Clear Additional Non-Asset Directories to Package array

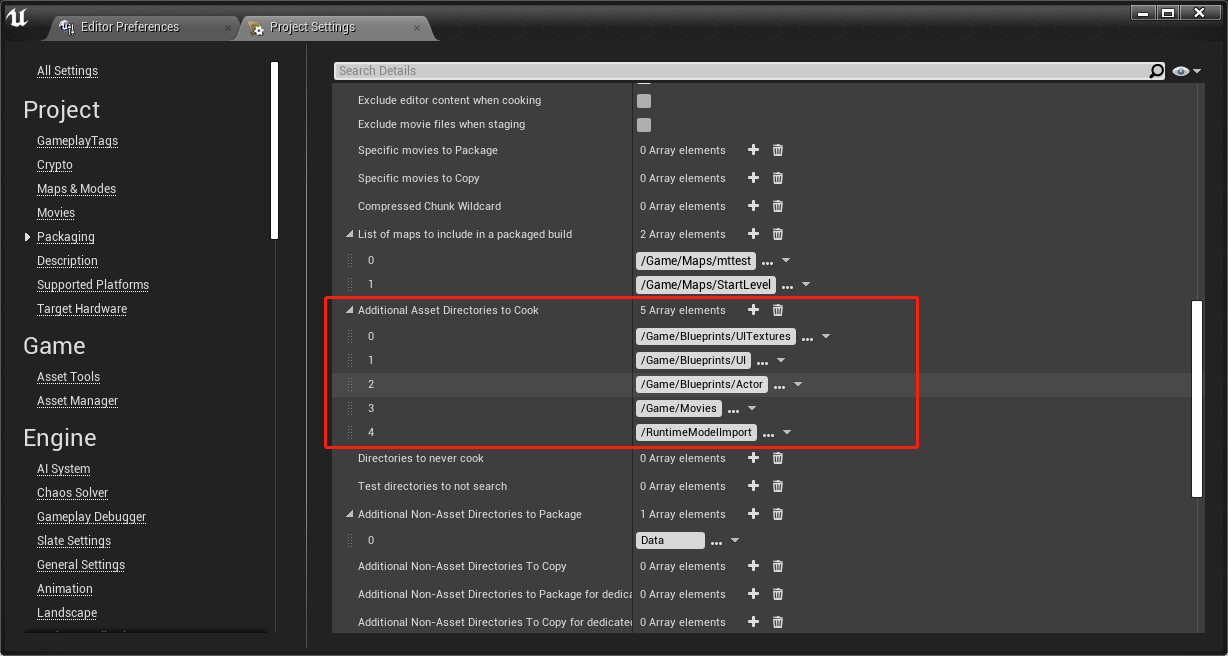[x=778, y=514]
